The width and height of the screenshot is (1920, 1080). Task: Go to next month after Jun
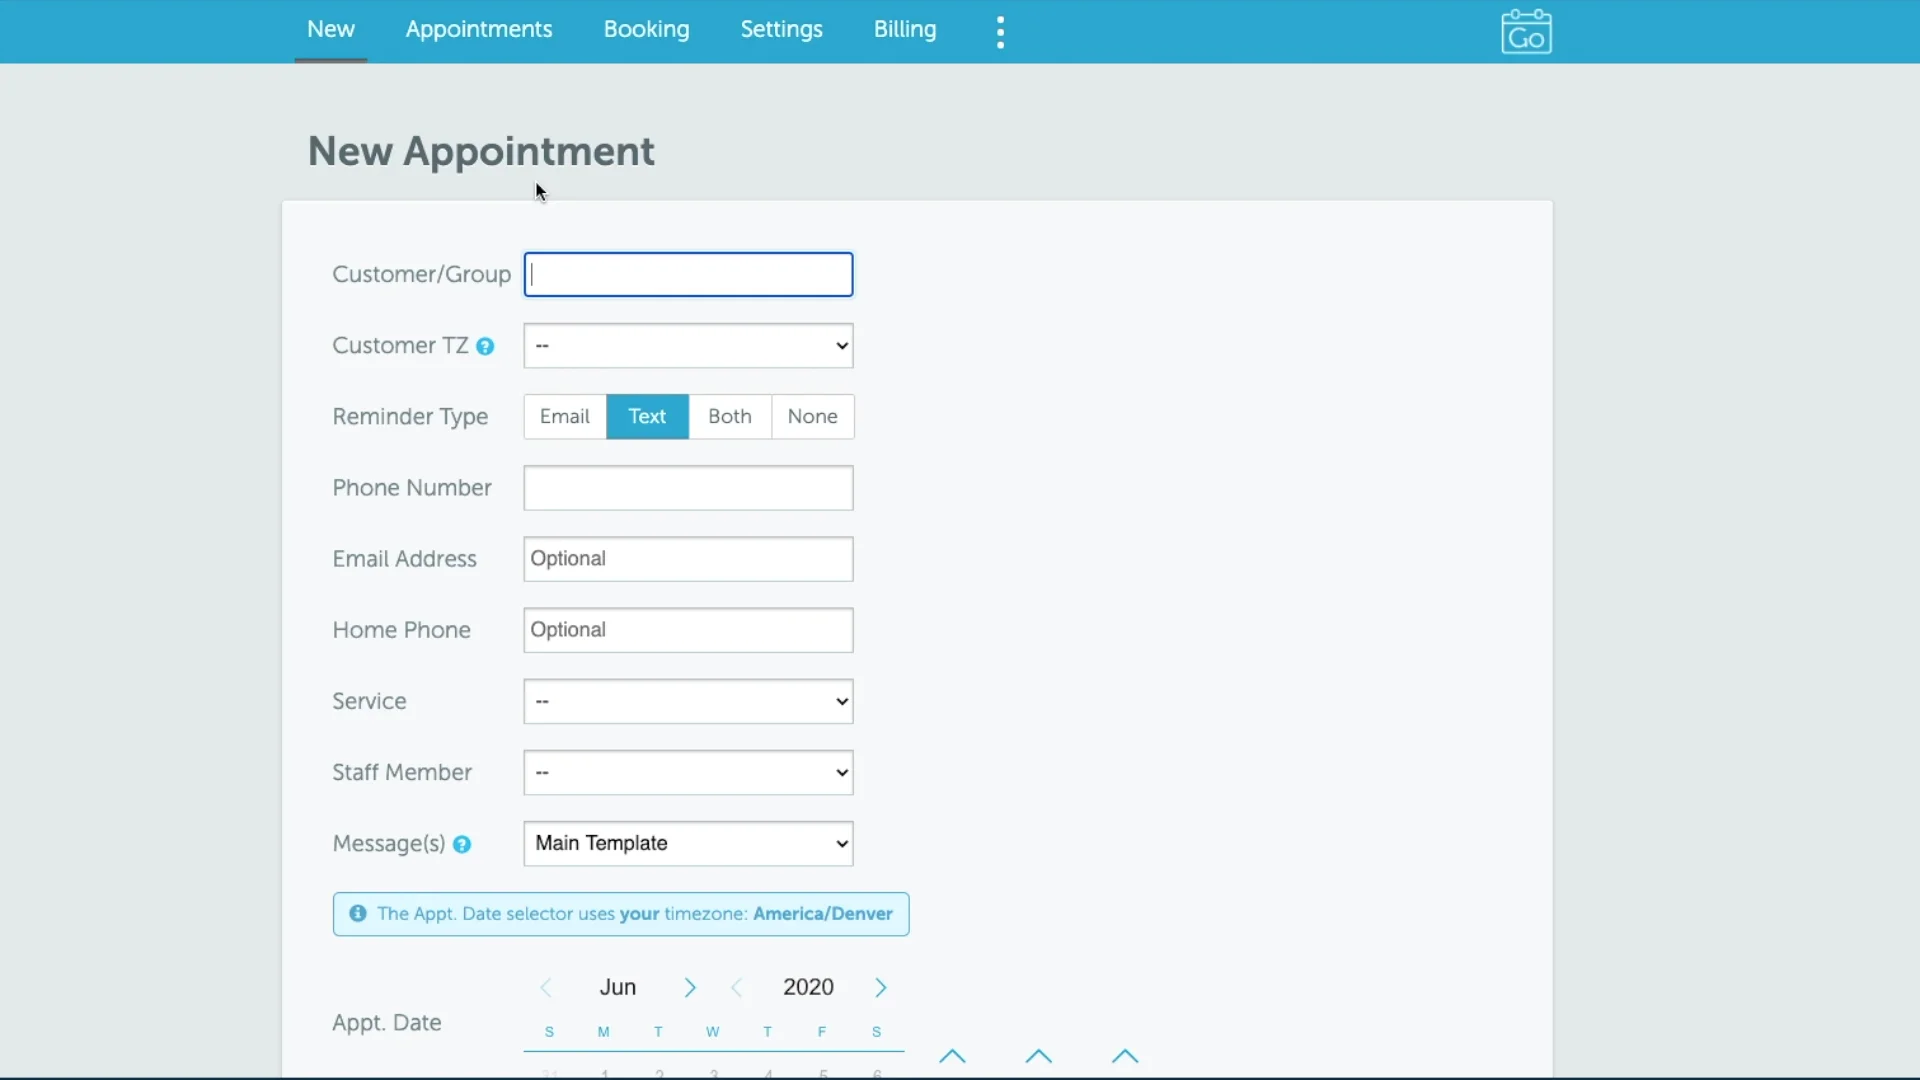(x=690, y=988)
